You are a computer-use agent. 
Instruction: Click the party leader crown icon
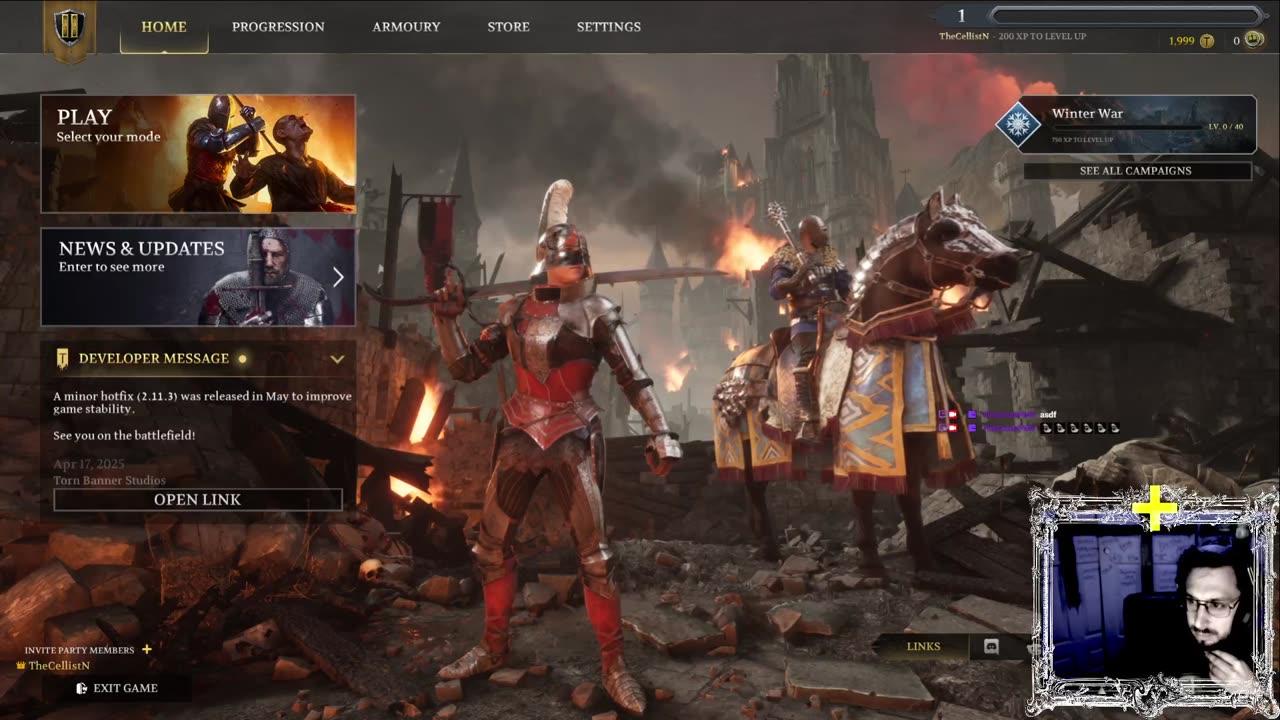20,665
